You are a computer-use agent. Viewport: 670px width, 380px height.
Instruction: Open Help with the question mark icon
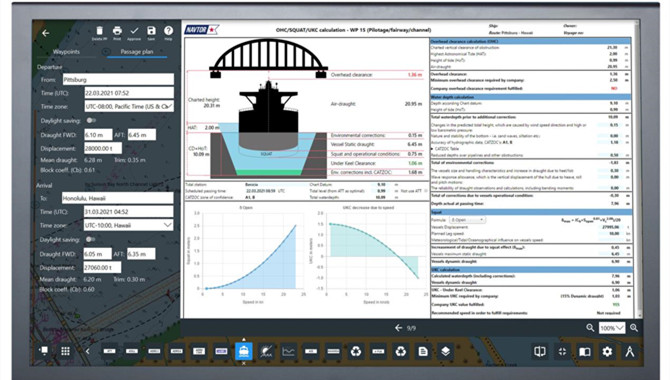tap(168, 31)
